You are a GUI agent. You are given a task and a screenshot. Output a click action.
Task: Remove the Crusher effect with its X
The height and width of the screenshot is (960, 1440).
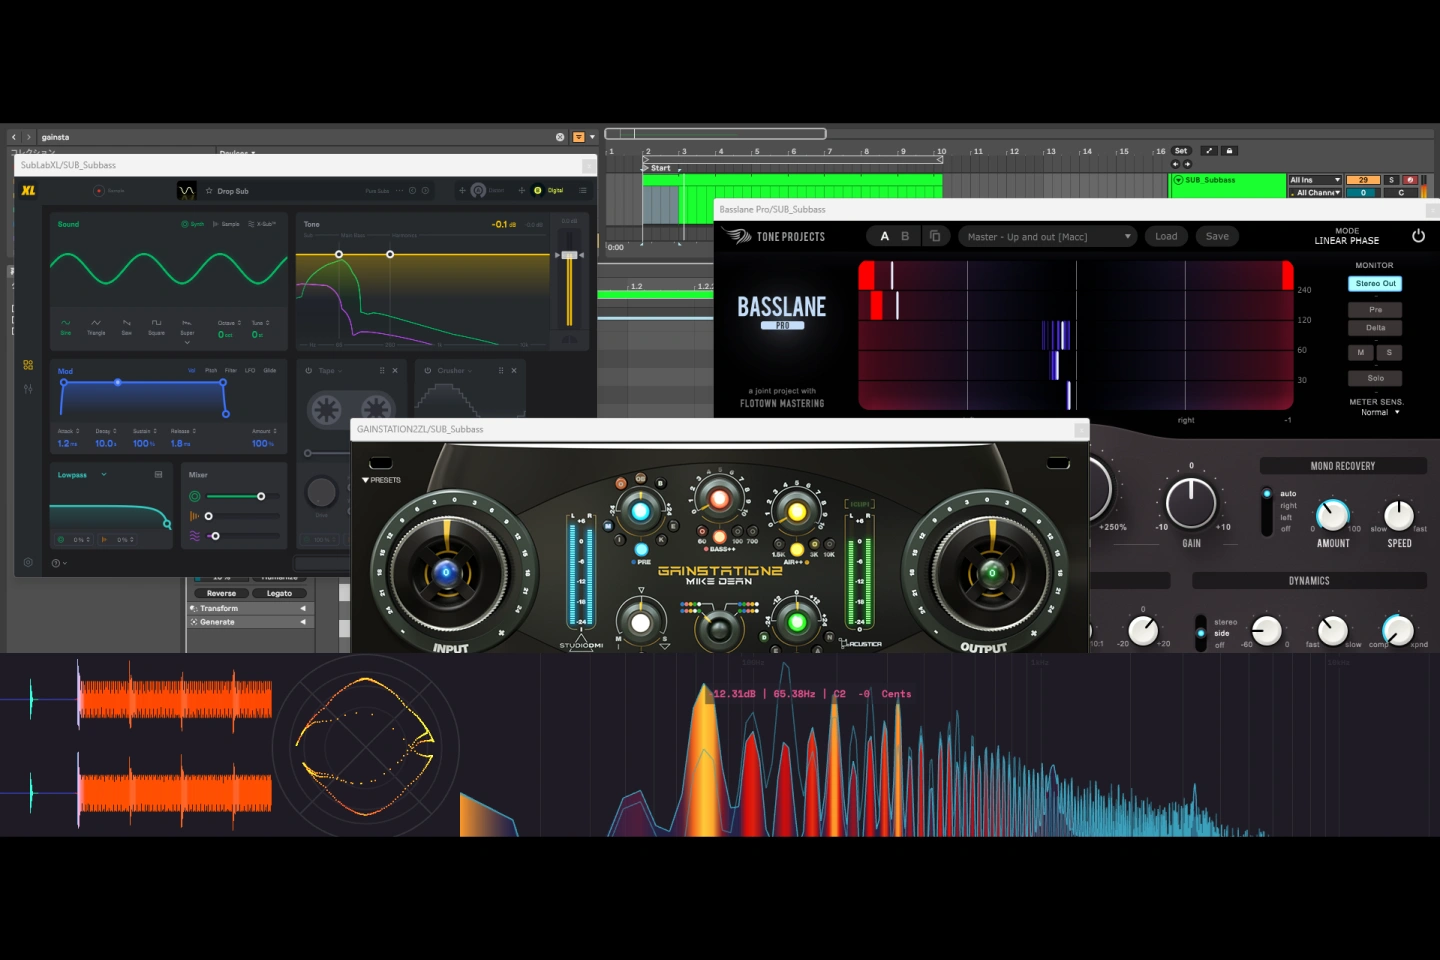point(514,371)
